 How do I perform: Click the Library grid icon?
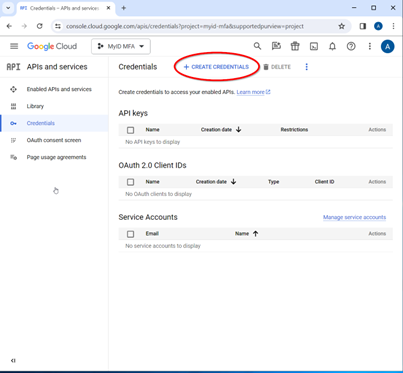pos(13,106)
